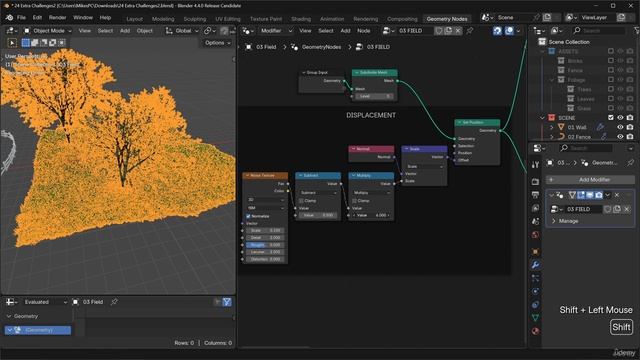Open the Blender logo menu
Screen dimensions: 640x360
point(9,18)
